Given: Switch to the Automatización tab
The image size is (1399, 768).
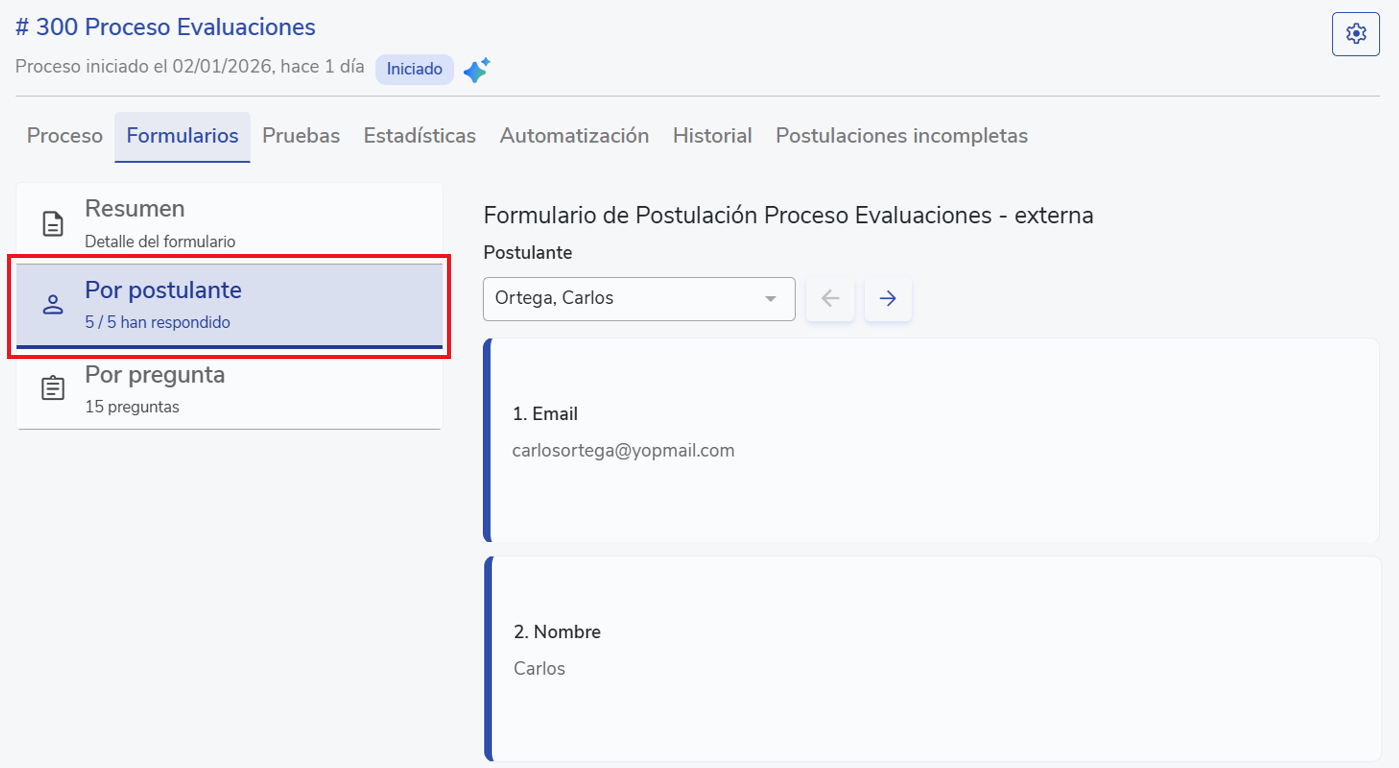Looking at the screenshot, I should pos(574,136).
